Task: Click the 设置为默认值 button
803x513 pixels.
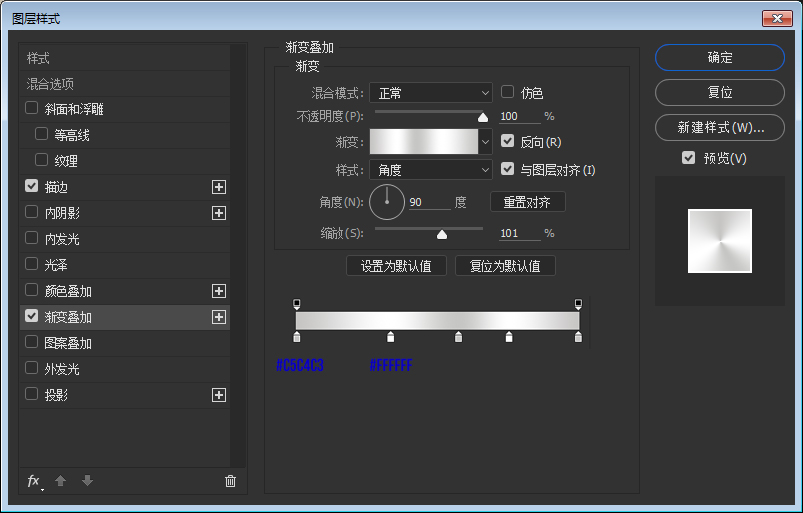Action: click(x=396, y=266)
